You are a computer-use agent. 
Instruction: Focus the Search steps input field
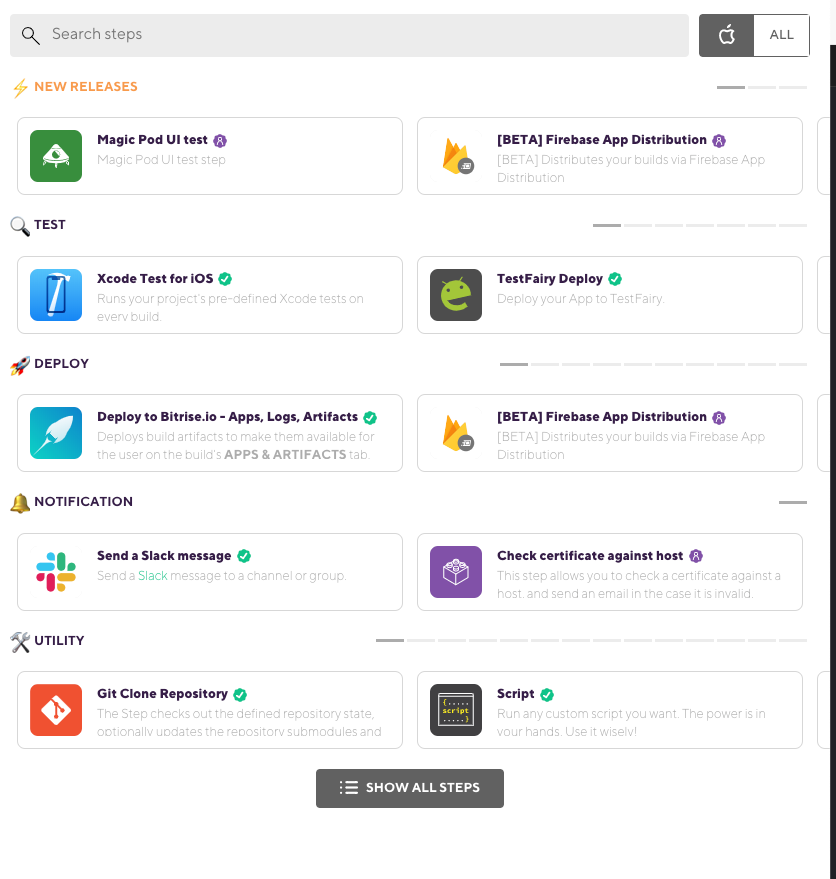[x=349, y=35]
